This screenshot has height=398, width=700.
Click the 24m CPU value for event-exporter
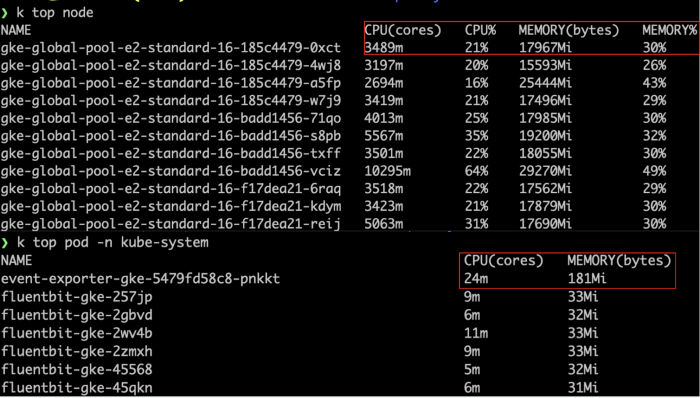point(476,279)
